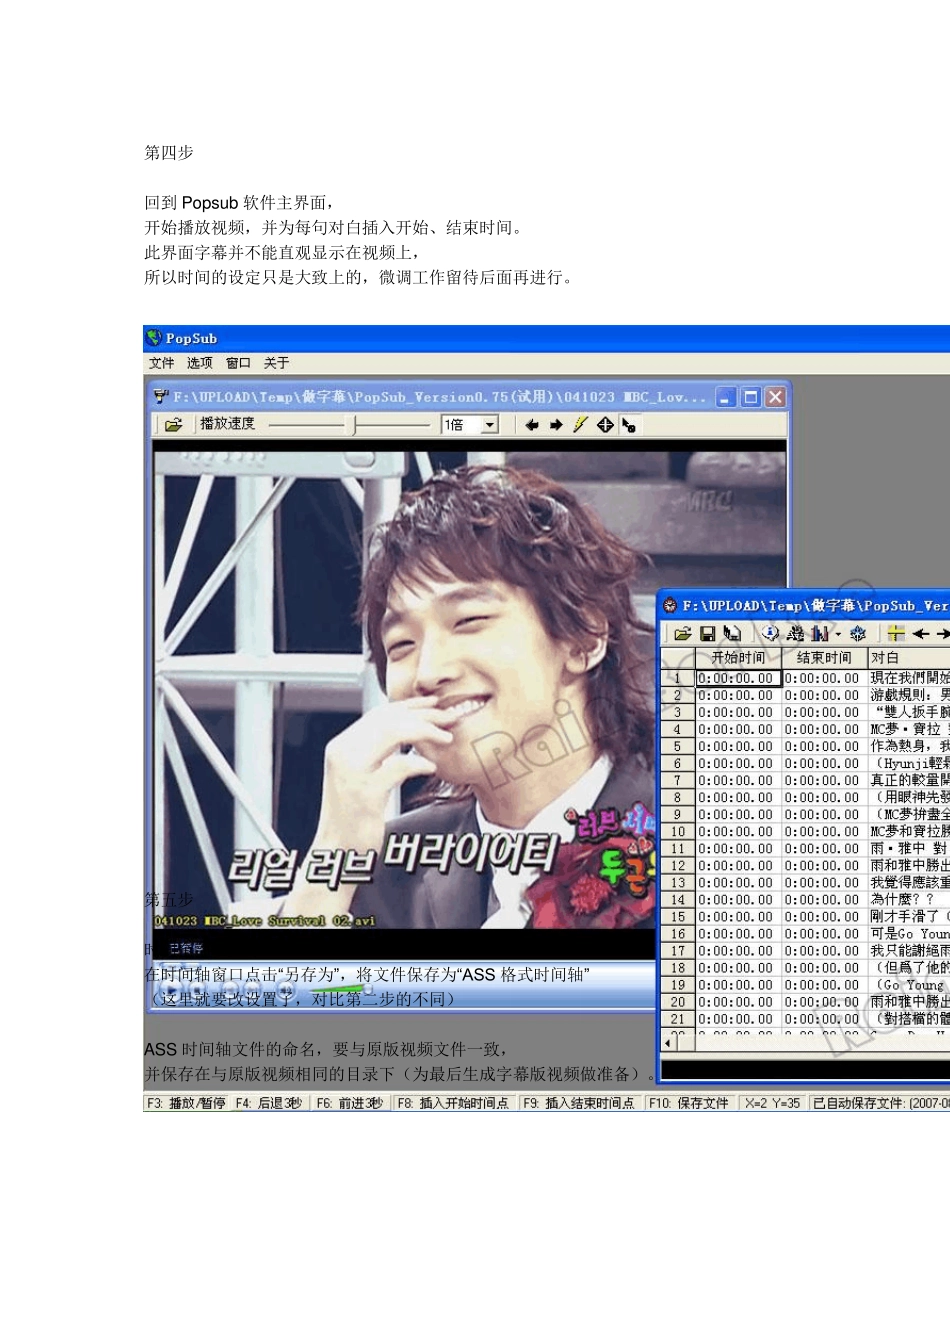Click row header number 5 in the timeline table
Image resolution: width=950 pixels, height=1344 pixels.
677,746
